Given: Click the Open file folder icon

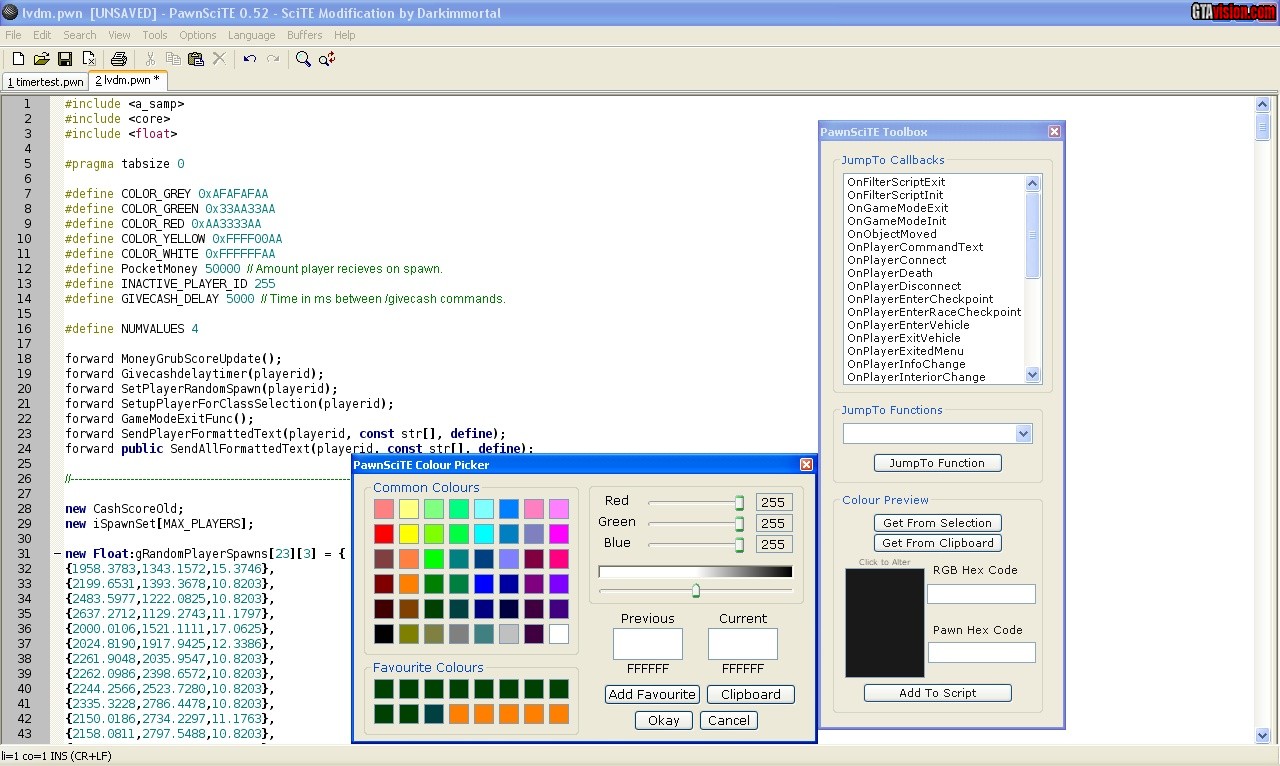Looking at the screenshot, I should pos(42,59).
